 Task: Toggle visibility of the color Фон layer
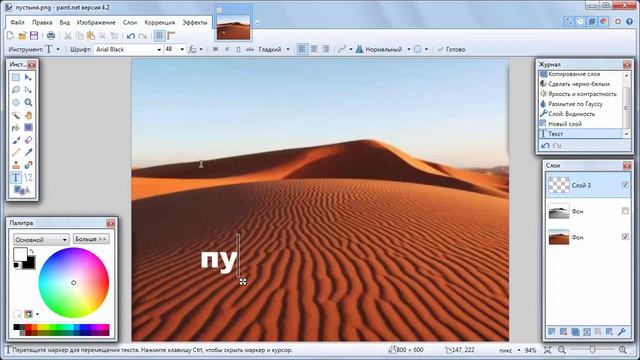(625, 237)
